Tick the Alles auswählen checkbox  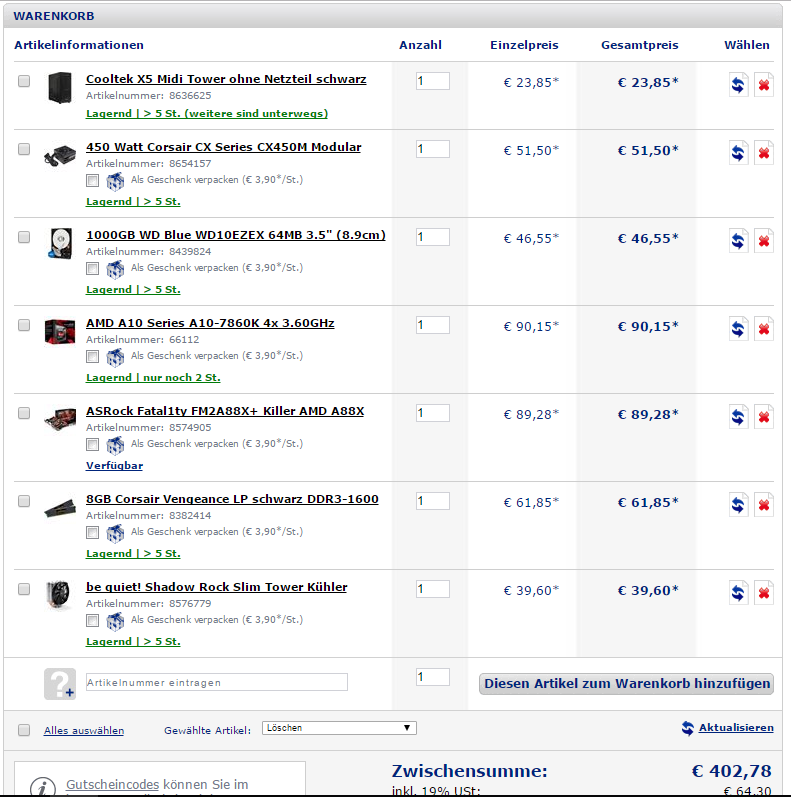coord(24,730)
